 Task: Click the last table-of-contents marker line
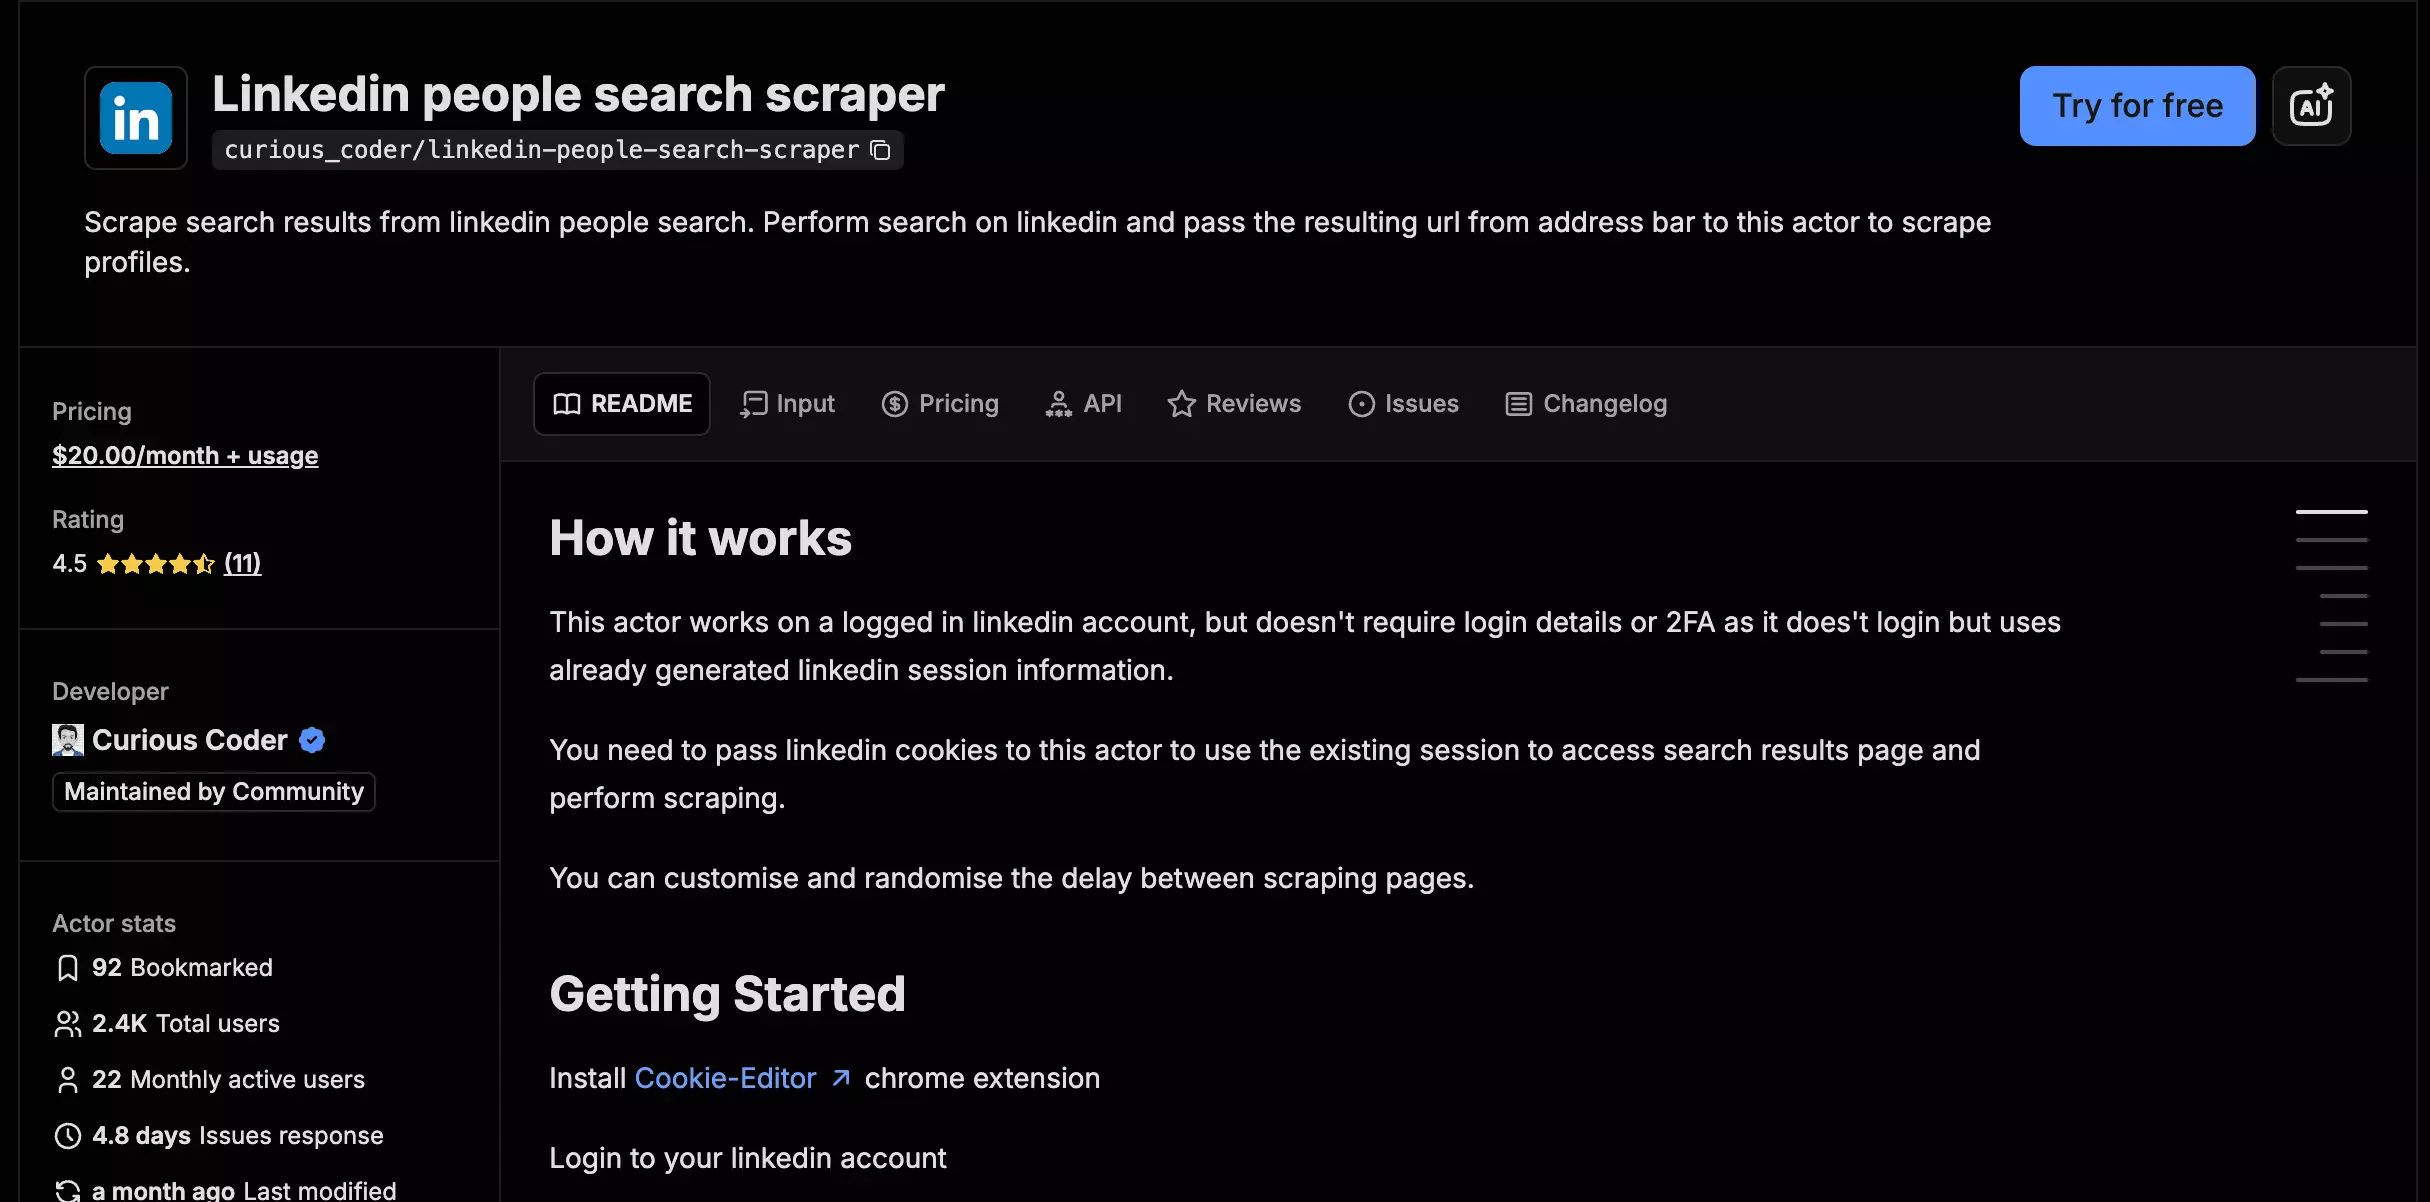point(2331,680)
